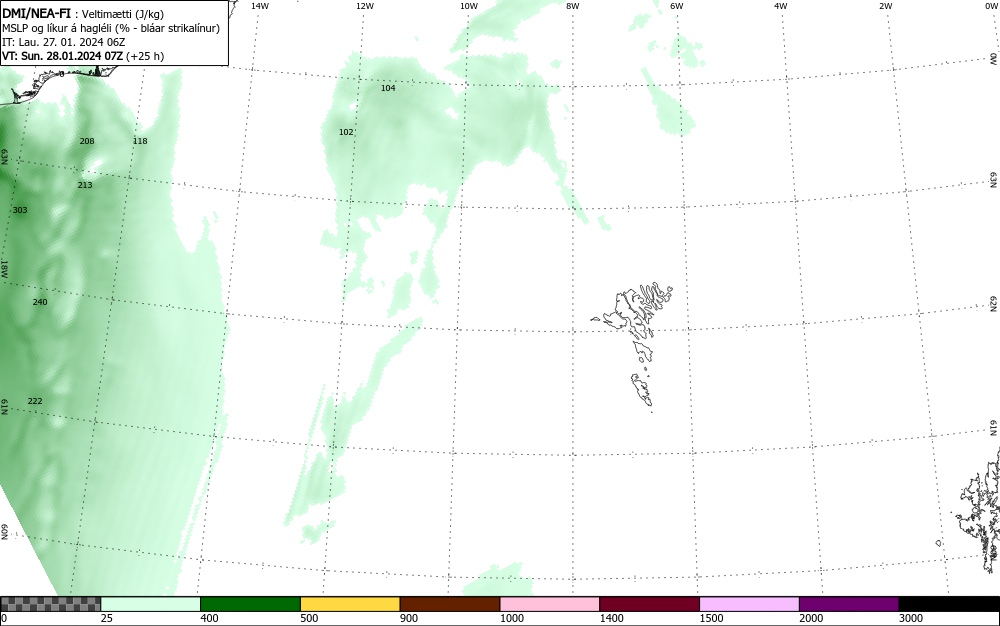The height and width of the screenshot is (626, 1000).
Task: Click the 'MSLP og líkur á hagléli' description line
Action: click(111, 28)
